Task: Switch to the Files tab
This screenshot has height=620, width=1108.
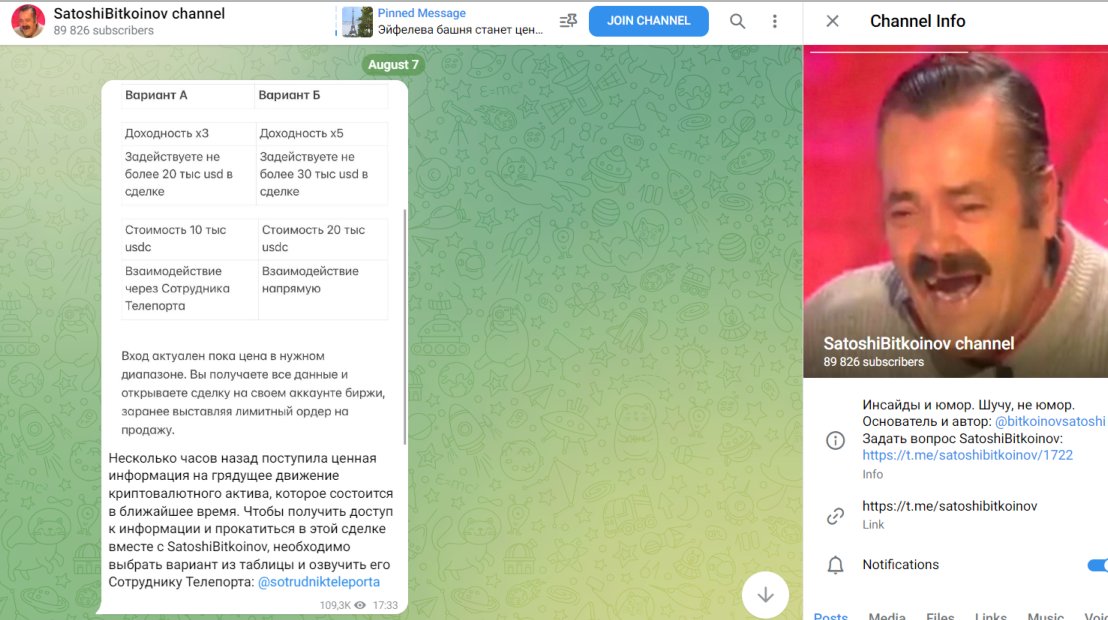Action: pos(940,616)
